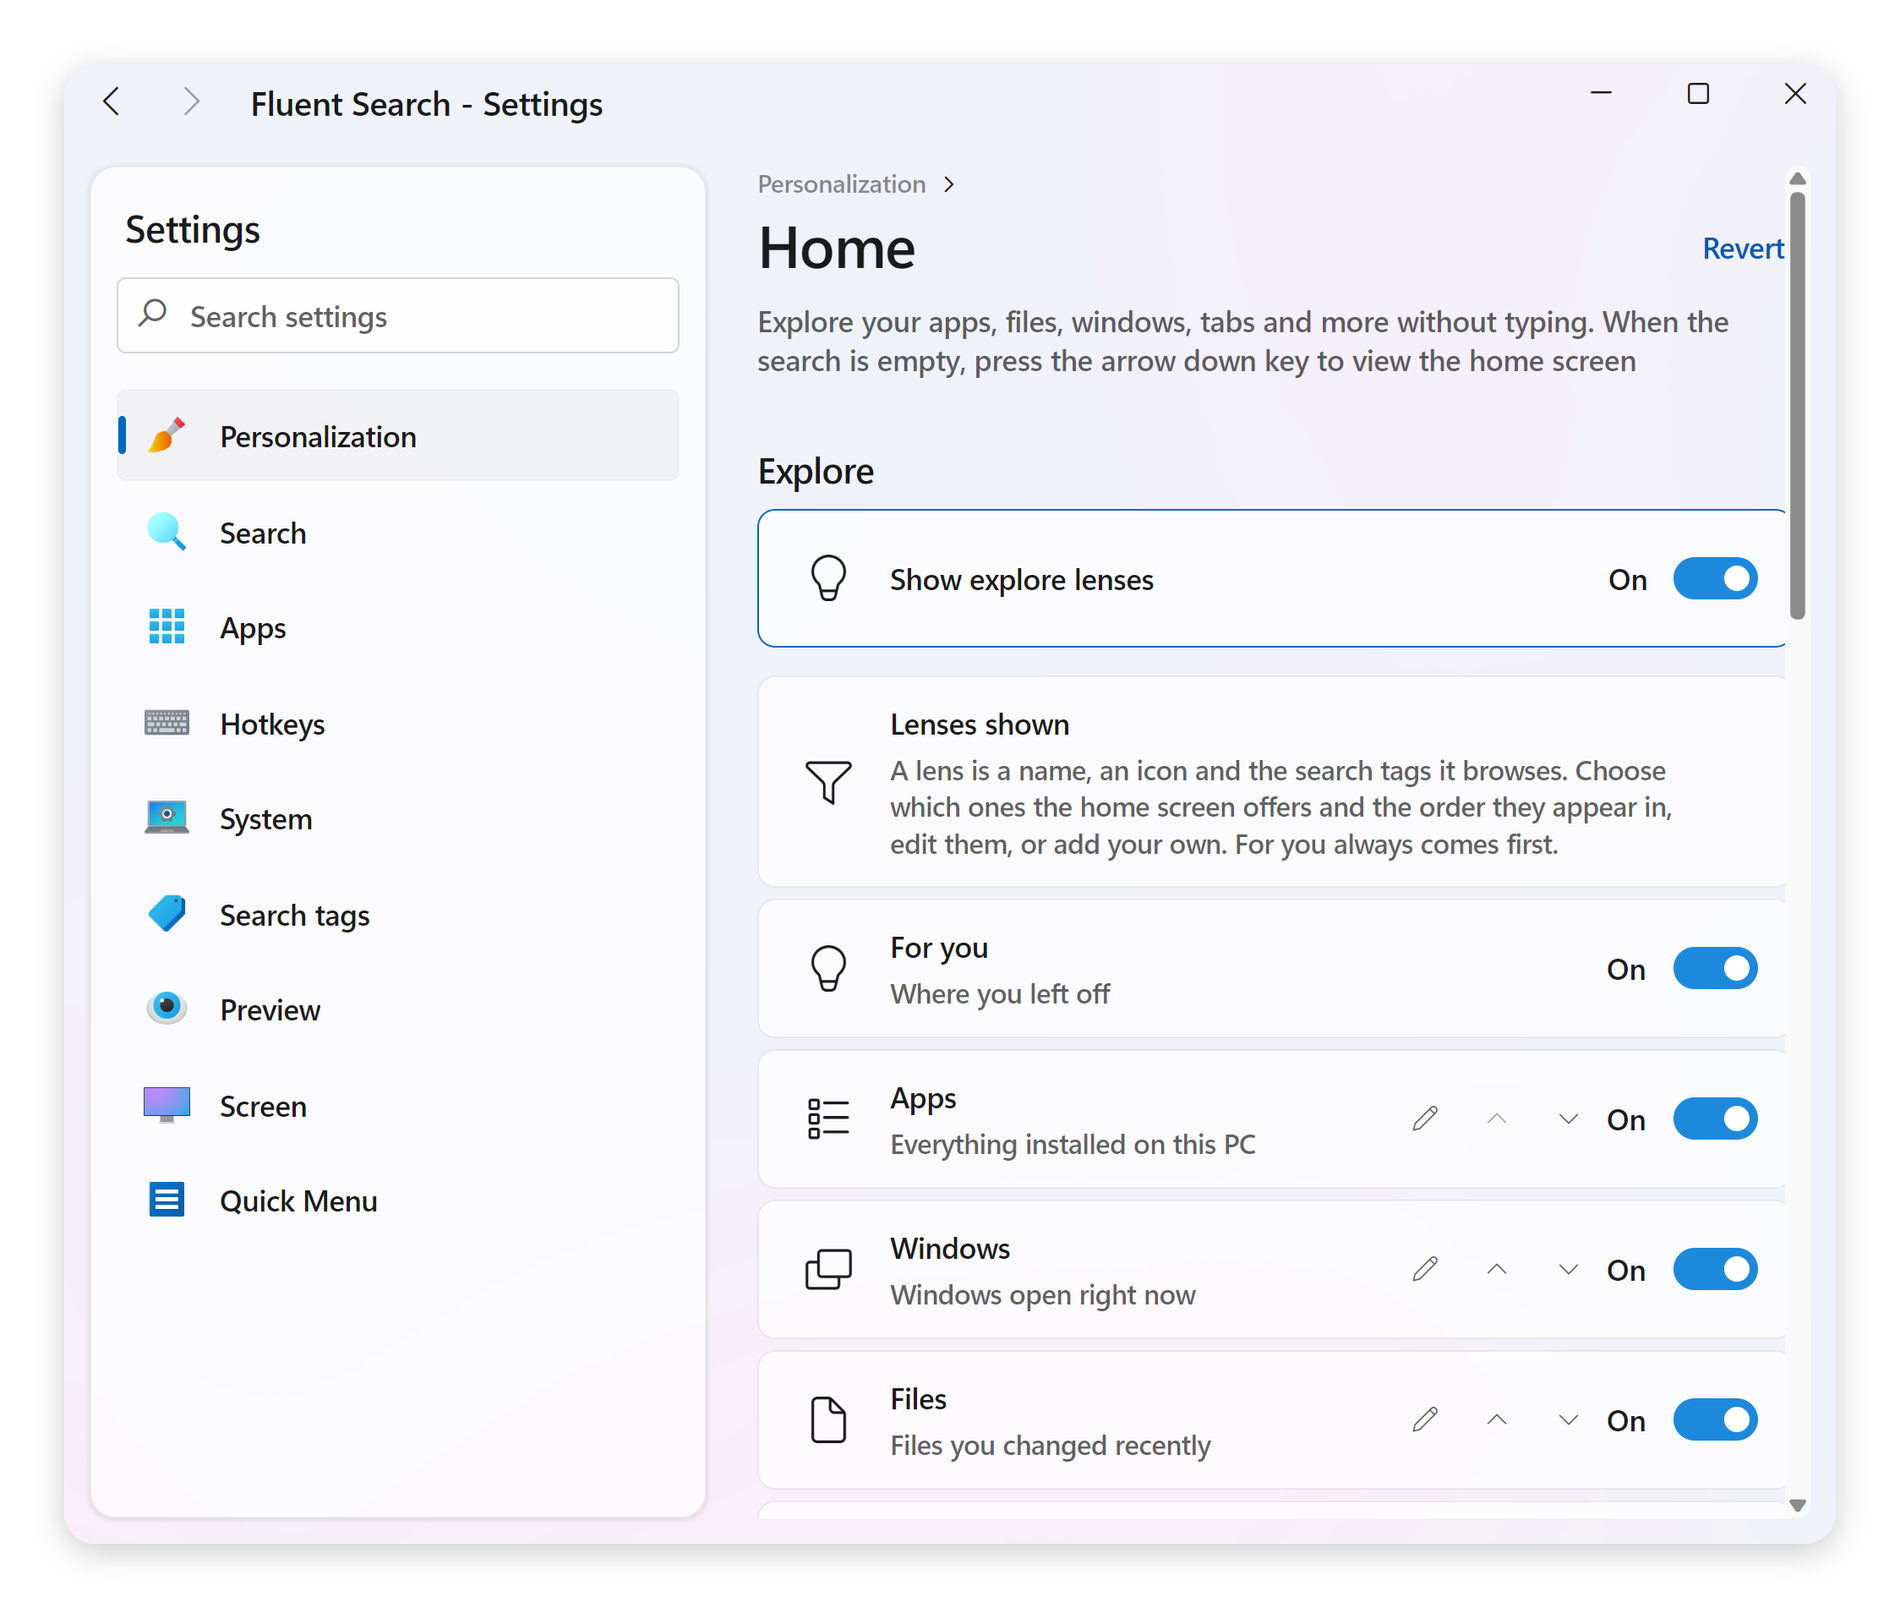Click the Personalization paintbrush icon
The image size is (1900, 1608).
pos(166,435)
